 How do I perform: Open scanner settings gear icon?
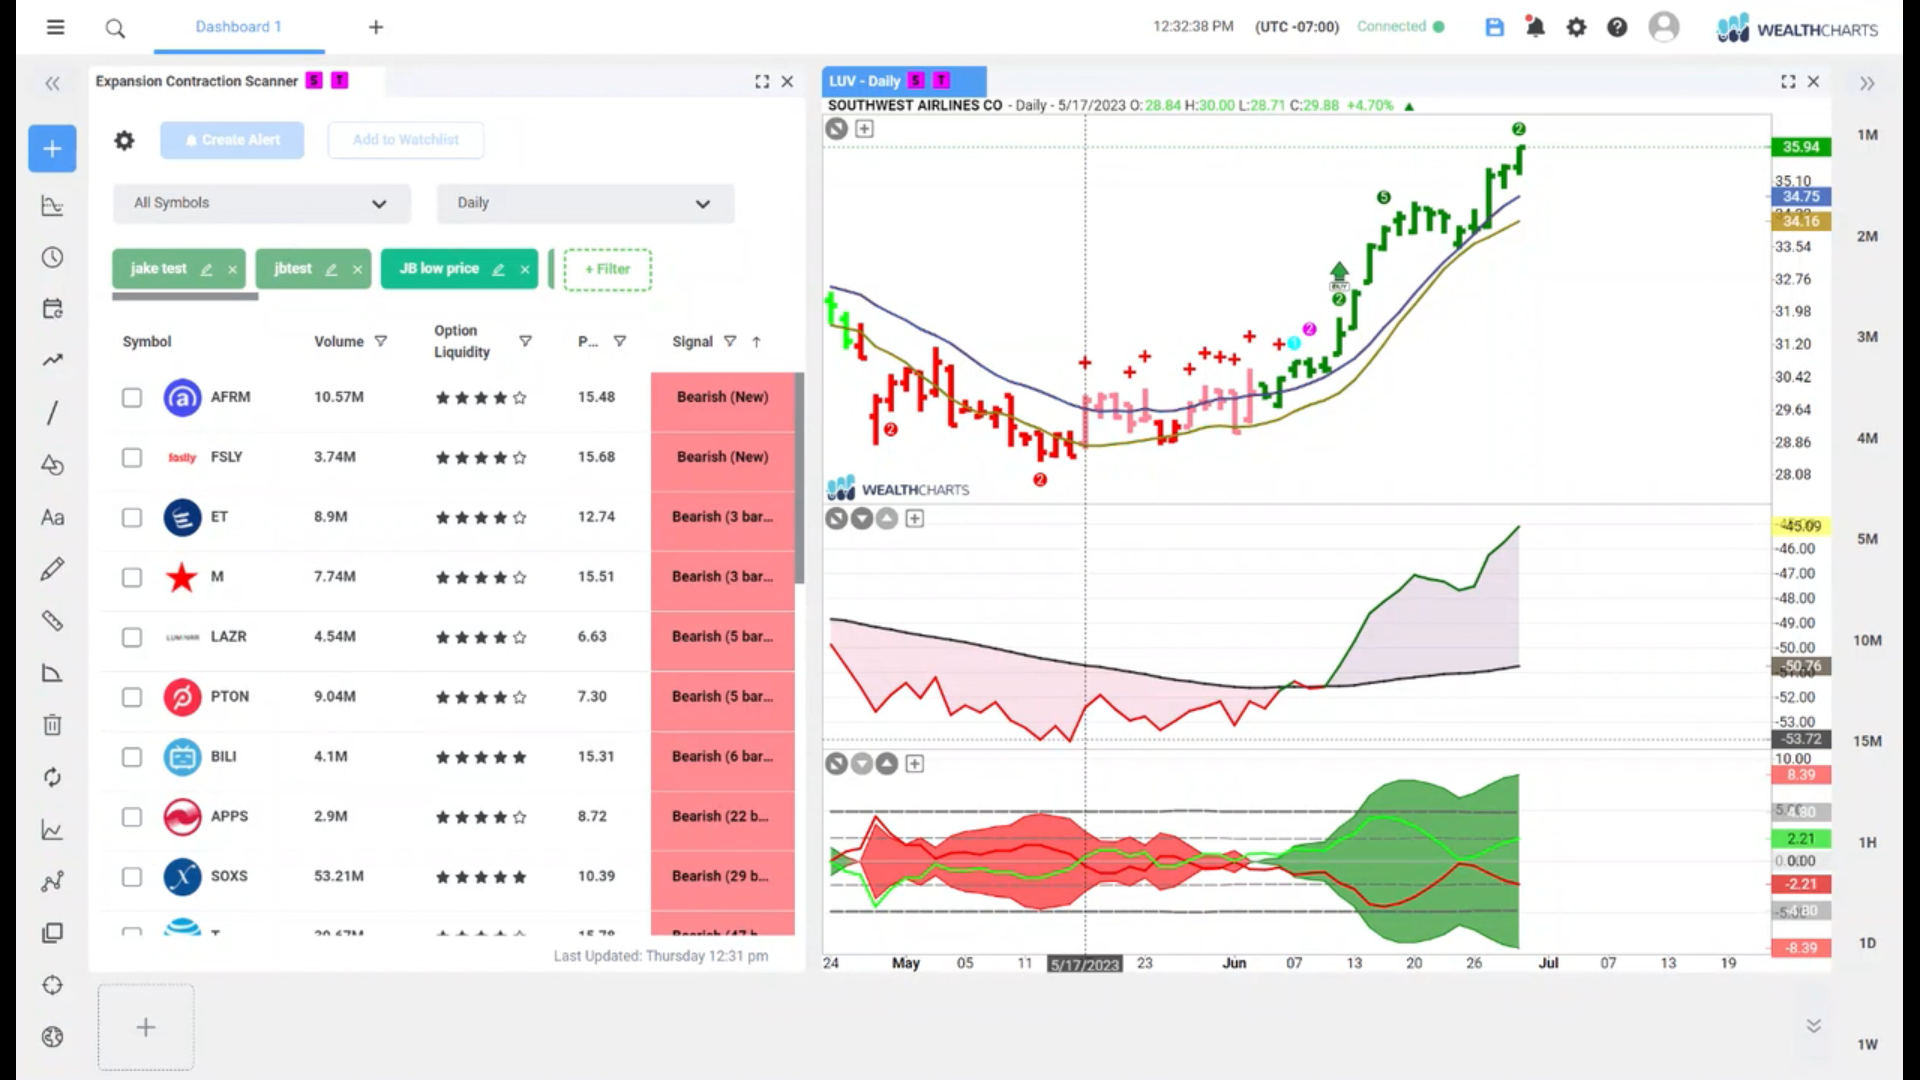(x=124, y=140)
